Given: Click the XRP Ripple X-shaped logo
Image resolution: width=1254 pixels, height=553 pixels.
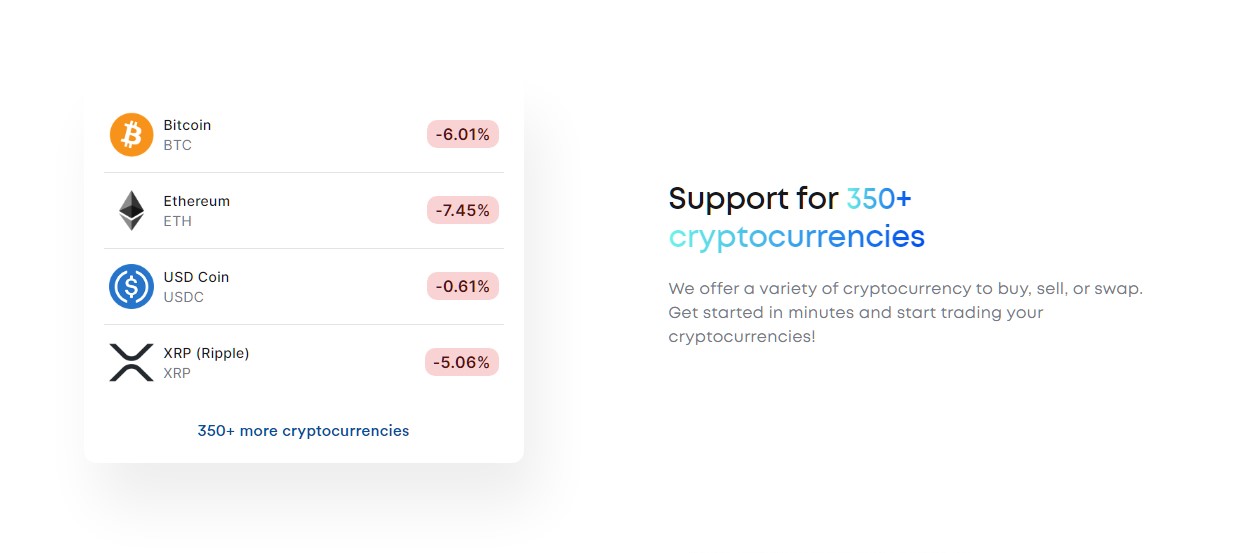Looking at the screenshot, I should [131, 362].
